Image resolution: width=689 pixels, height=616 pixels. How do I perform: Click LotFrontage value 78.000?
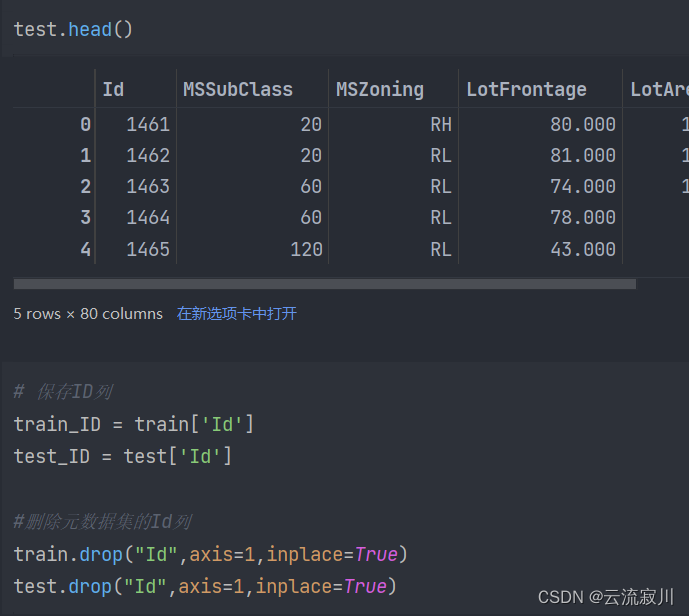(x=583, y=217)
